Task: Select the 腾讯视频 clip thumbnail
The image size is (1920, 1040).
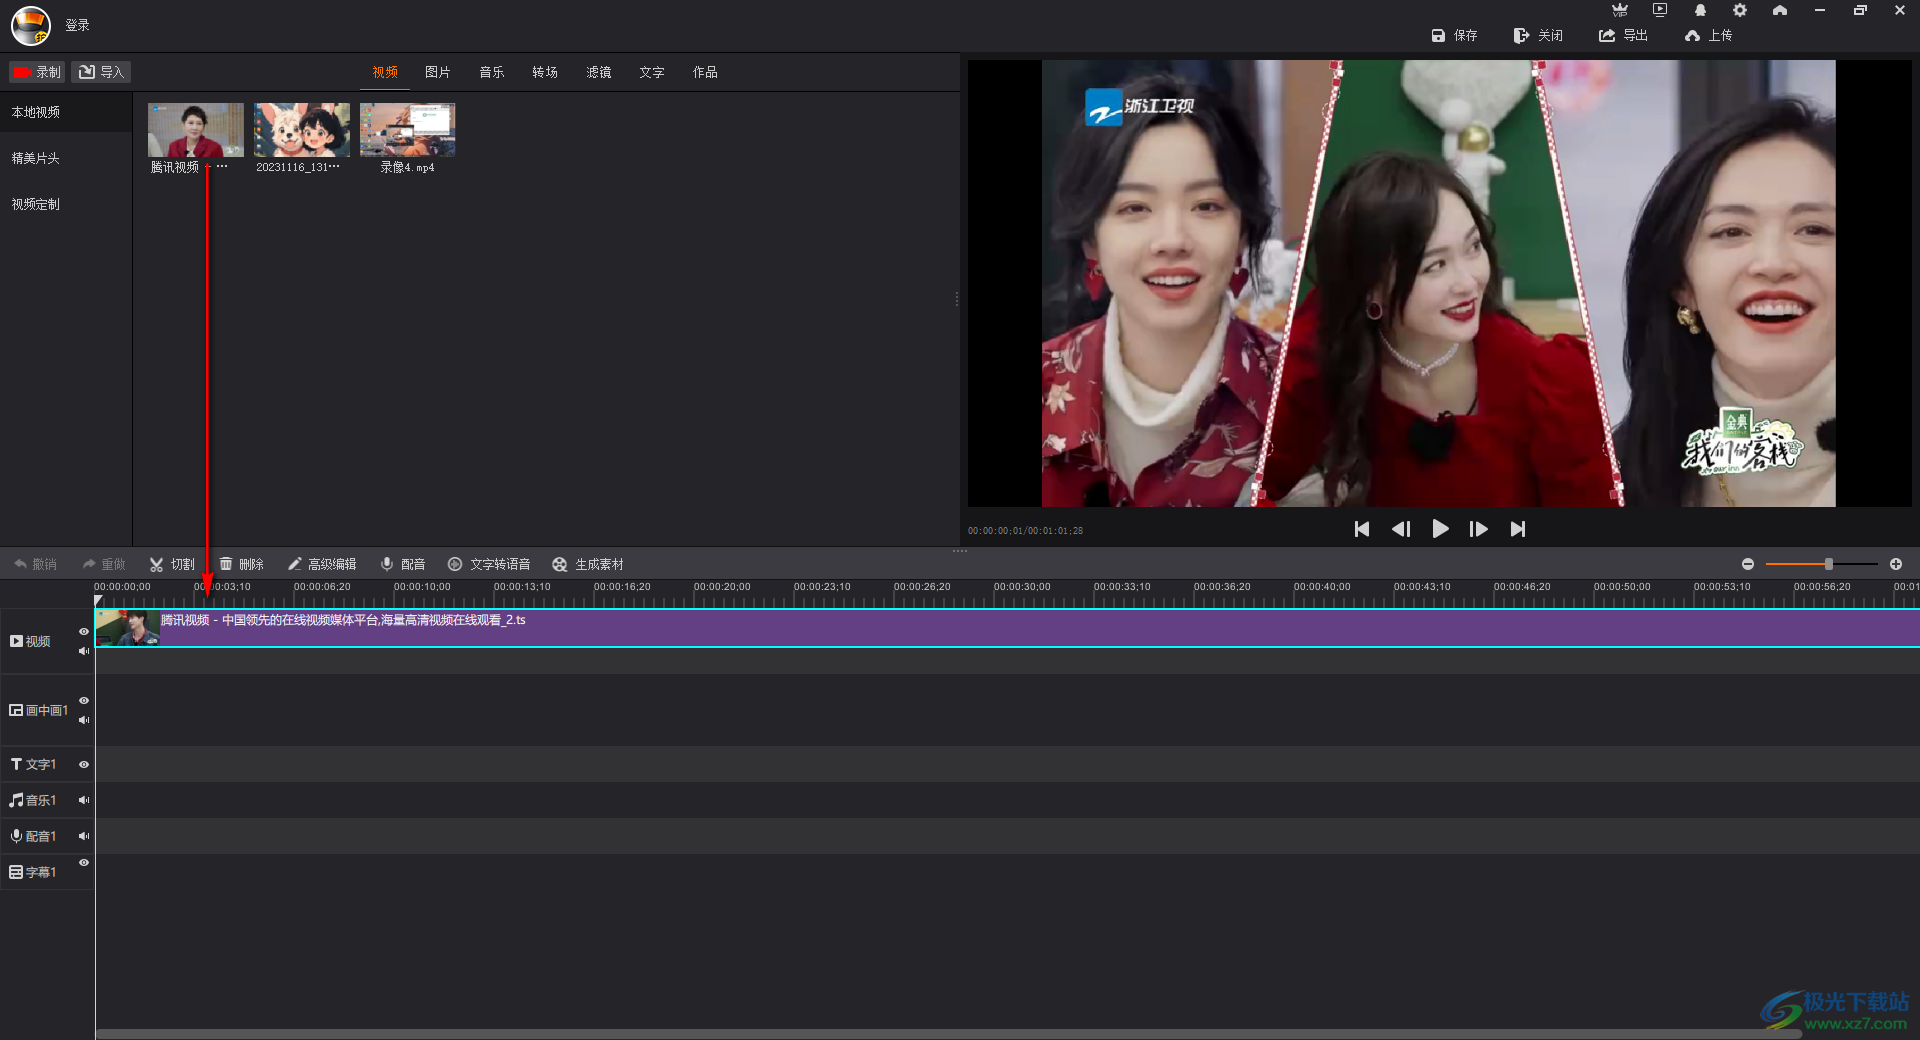Action: coord(196,130)
